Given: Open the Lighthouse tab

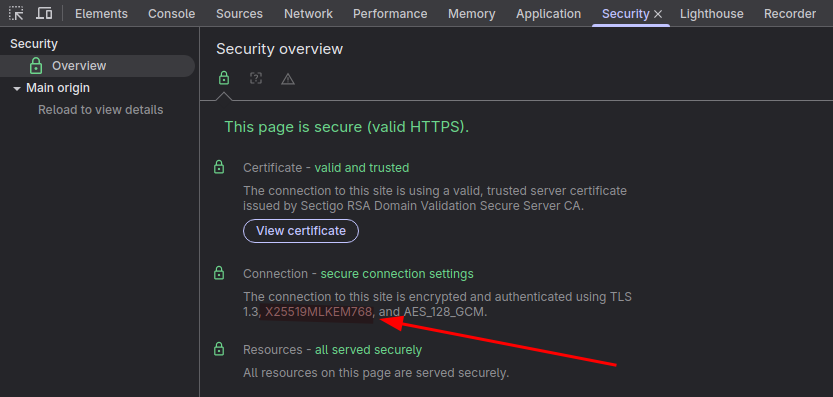Looking at the screenshot, I should coord(712,14).
